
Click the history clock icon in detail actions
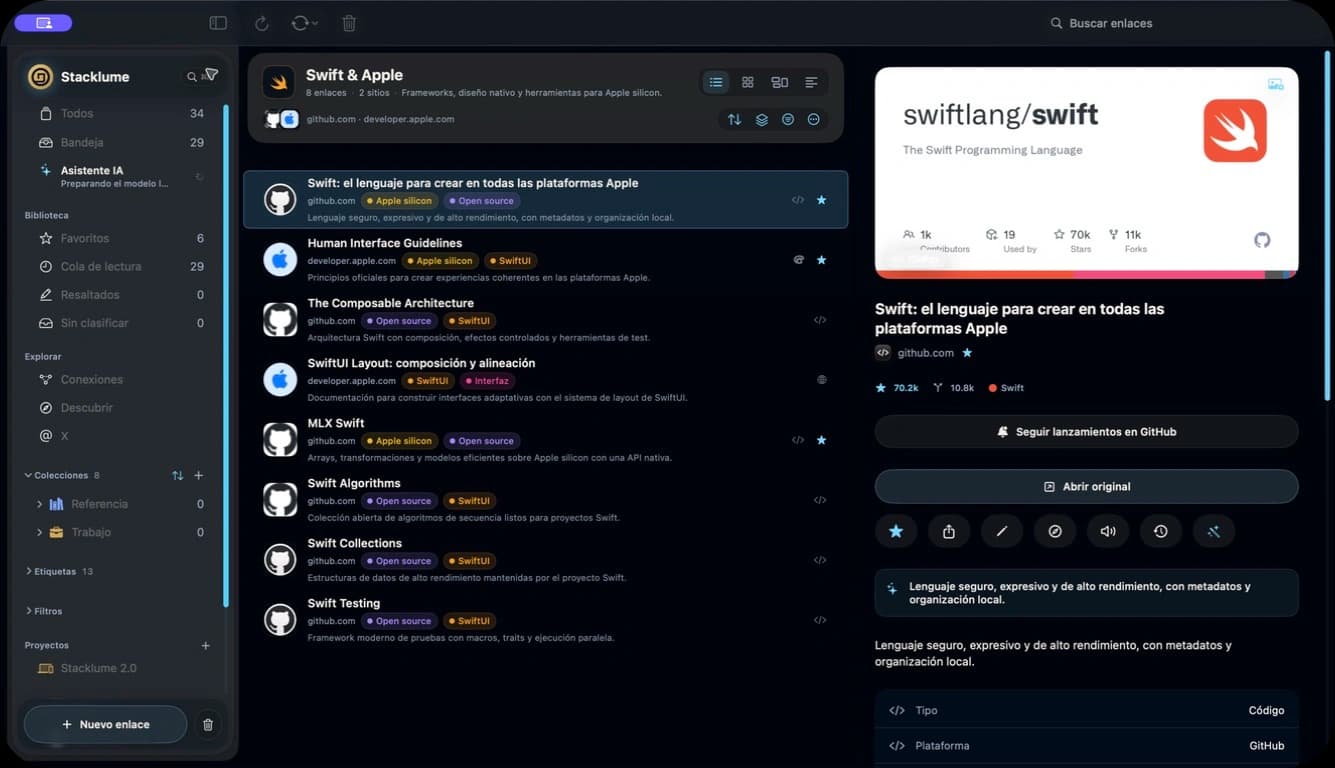(1161, 531)
